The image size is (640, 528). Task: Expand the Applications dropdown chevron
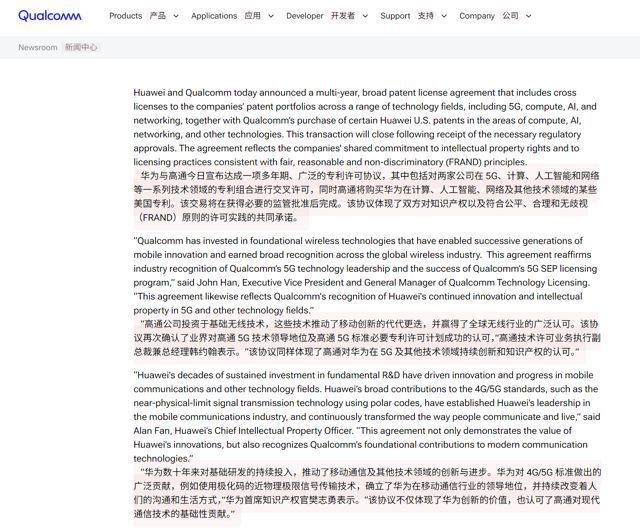pyautogui.click(x=271, y=16)
